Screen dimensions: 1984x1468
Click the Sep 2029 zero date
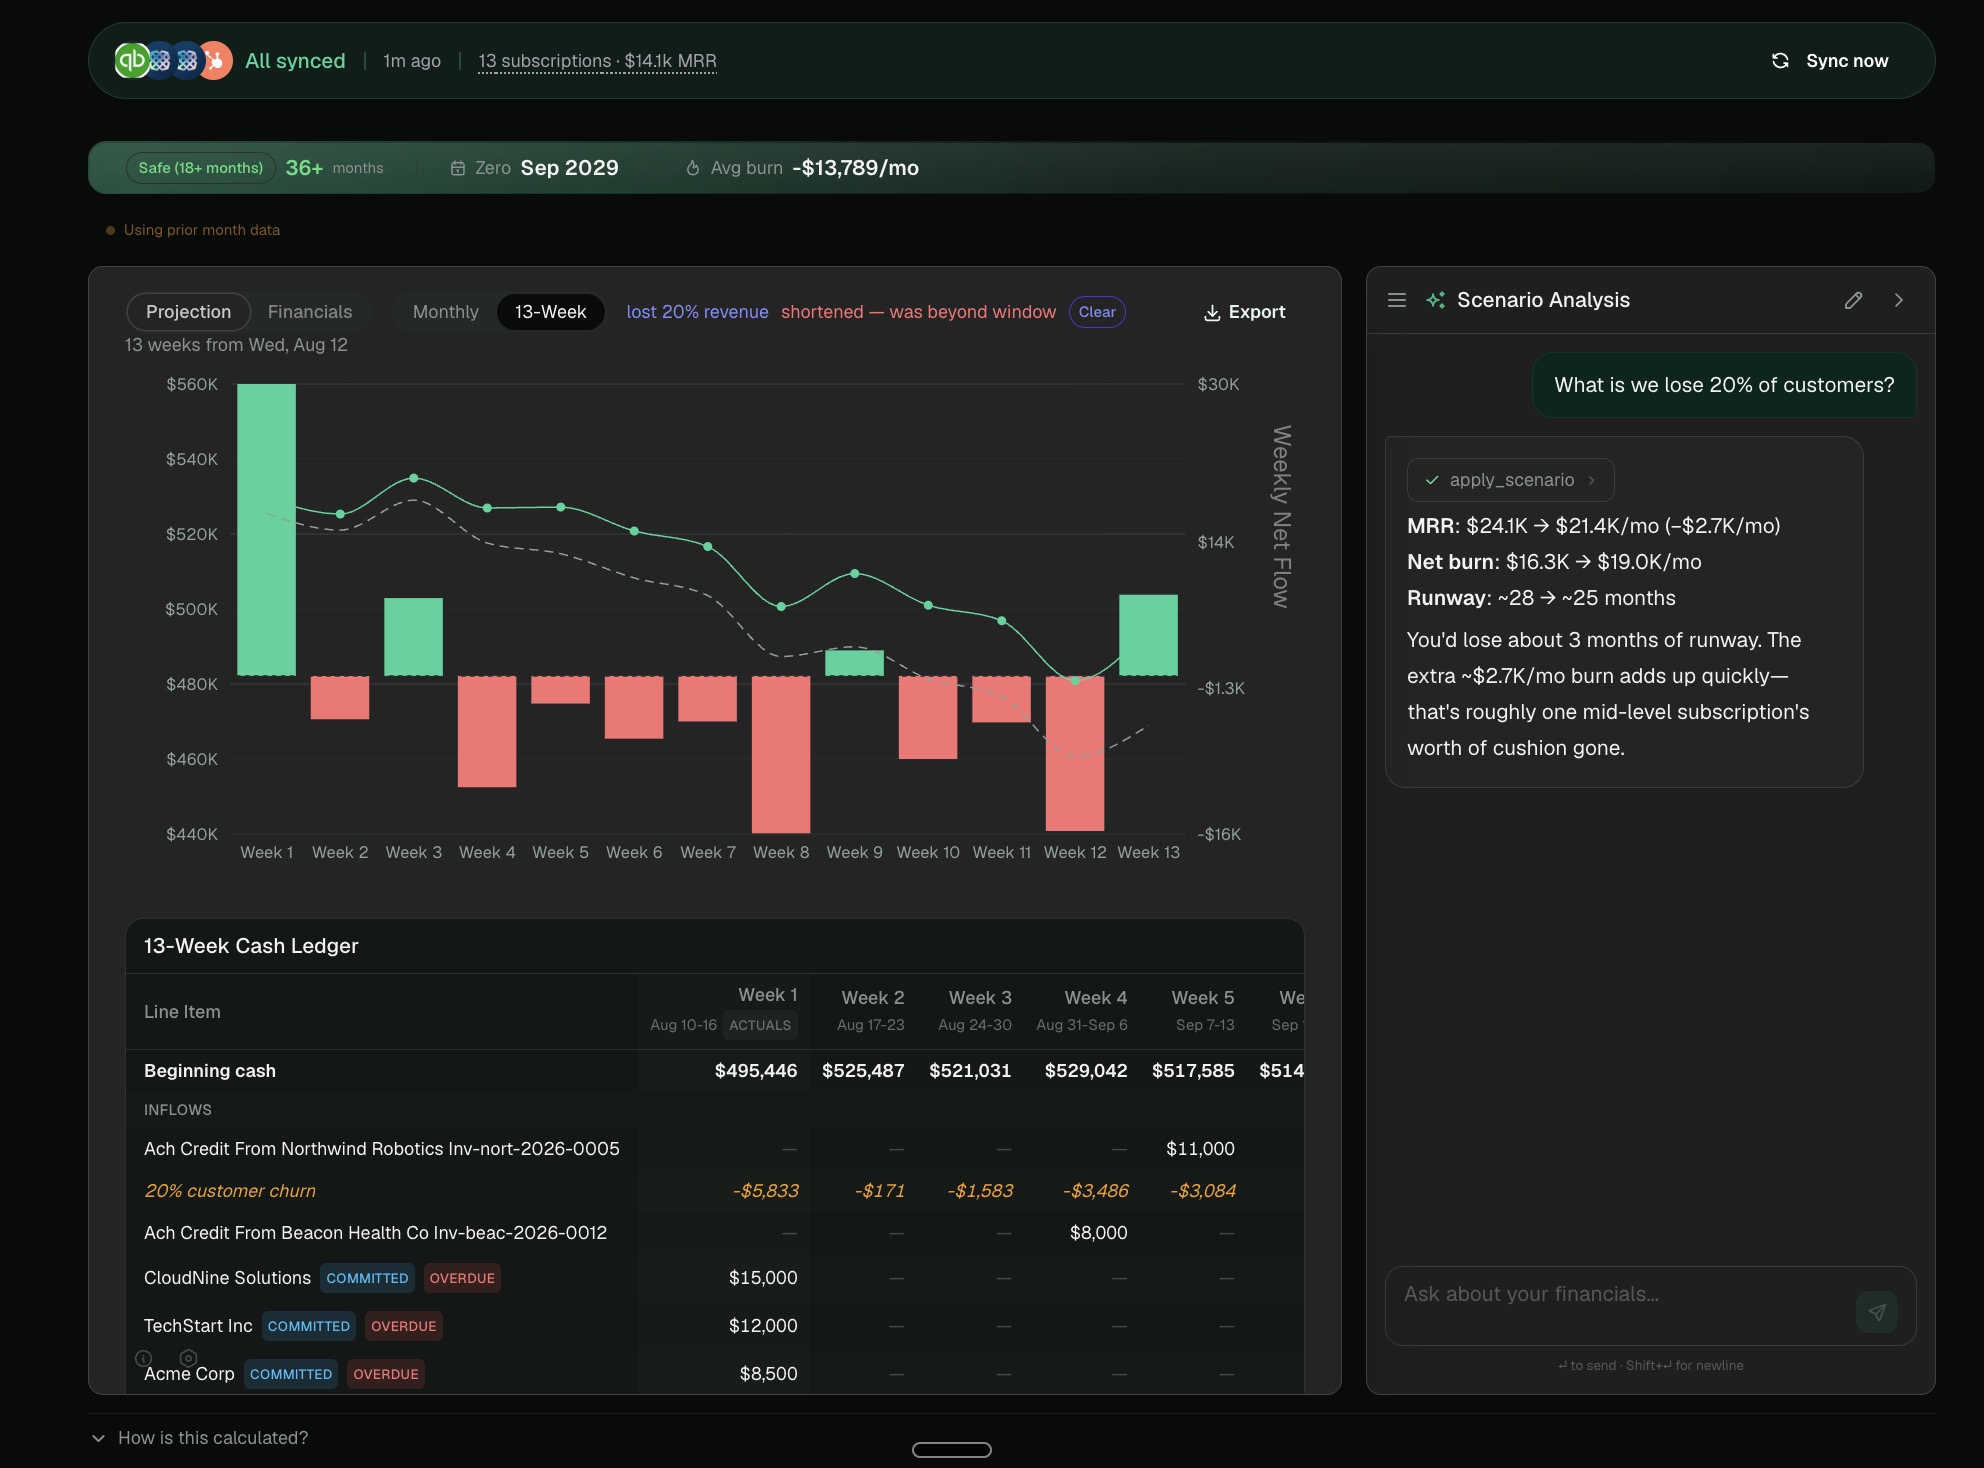click(x=569, y=168)
